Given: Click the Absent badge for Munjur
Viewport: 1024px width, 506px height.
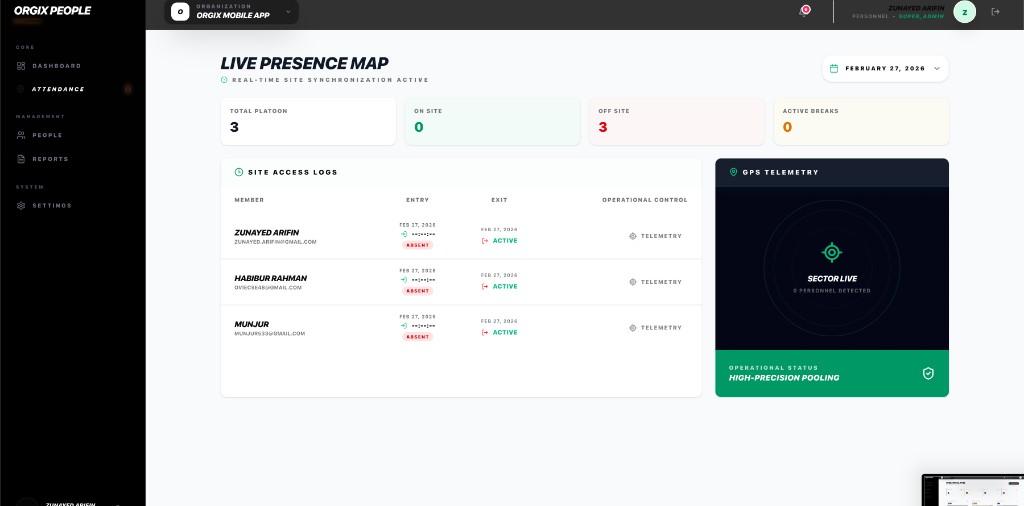Looking at the screenshot, I should coord(417,337).
